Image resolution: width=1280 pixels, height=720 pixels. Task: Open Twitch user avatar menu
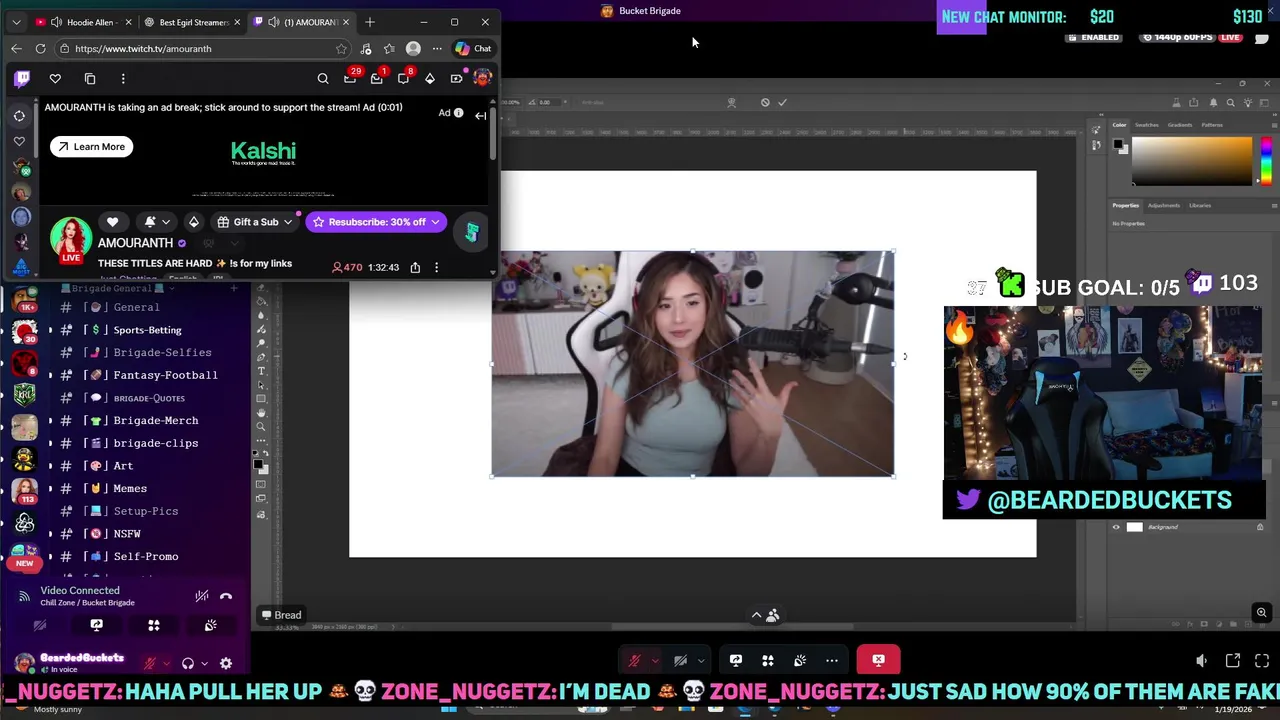point(483,78)
